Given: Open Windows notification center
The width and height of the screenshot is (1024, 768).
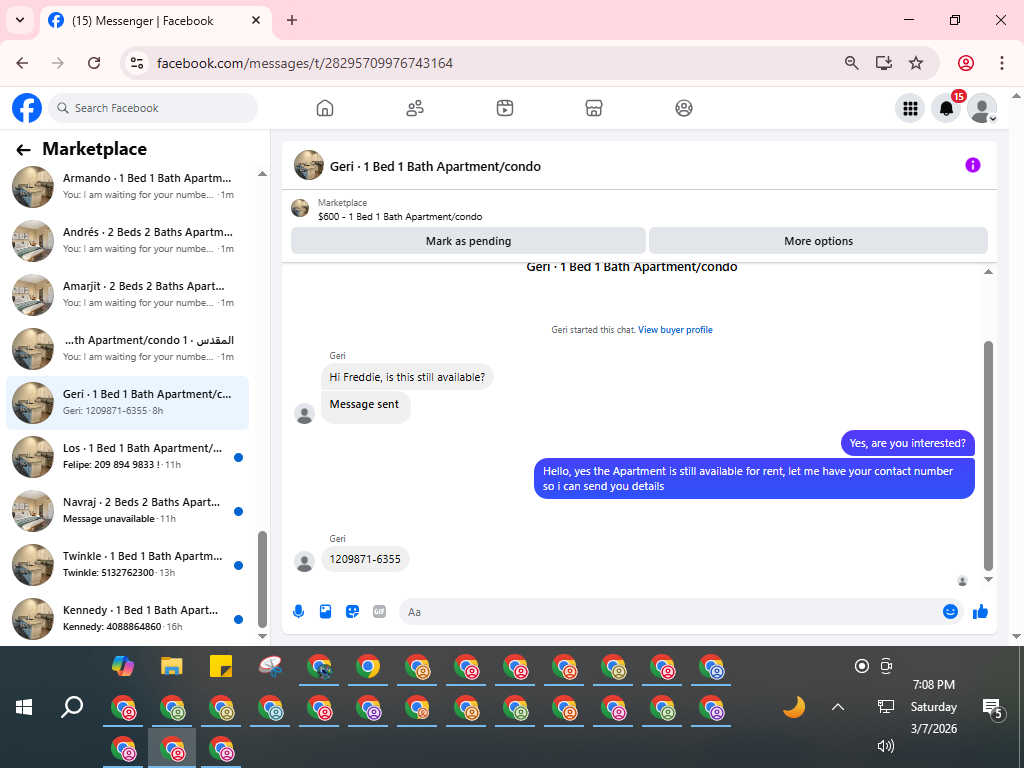Looking at the screenshot, I should pyautogui.click(x=993, y=708).
